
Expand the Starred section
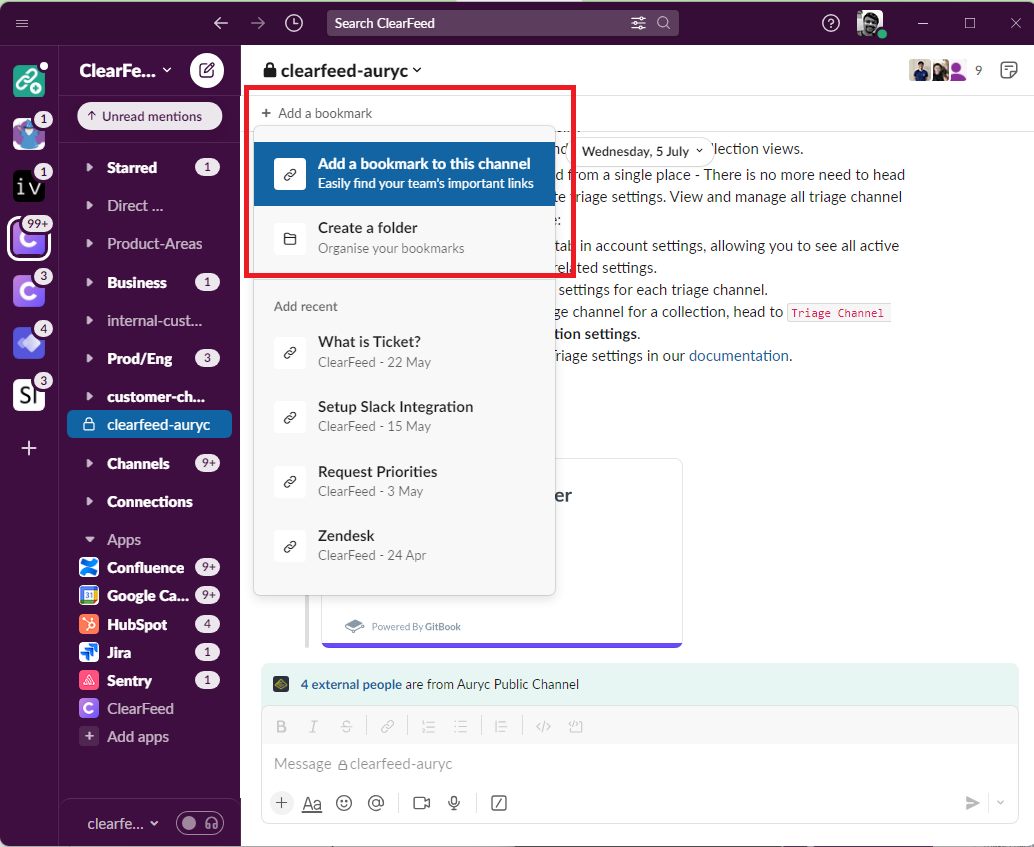pyautogui.click(x=90, y=167)
